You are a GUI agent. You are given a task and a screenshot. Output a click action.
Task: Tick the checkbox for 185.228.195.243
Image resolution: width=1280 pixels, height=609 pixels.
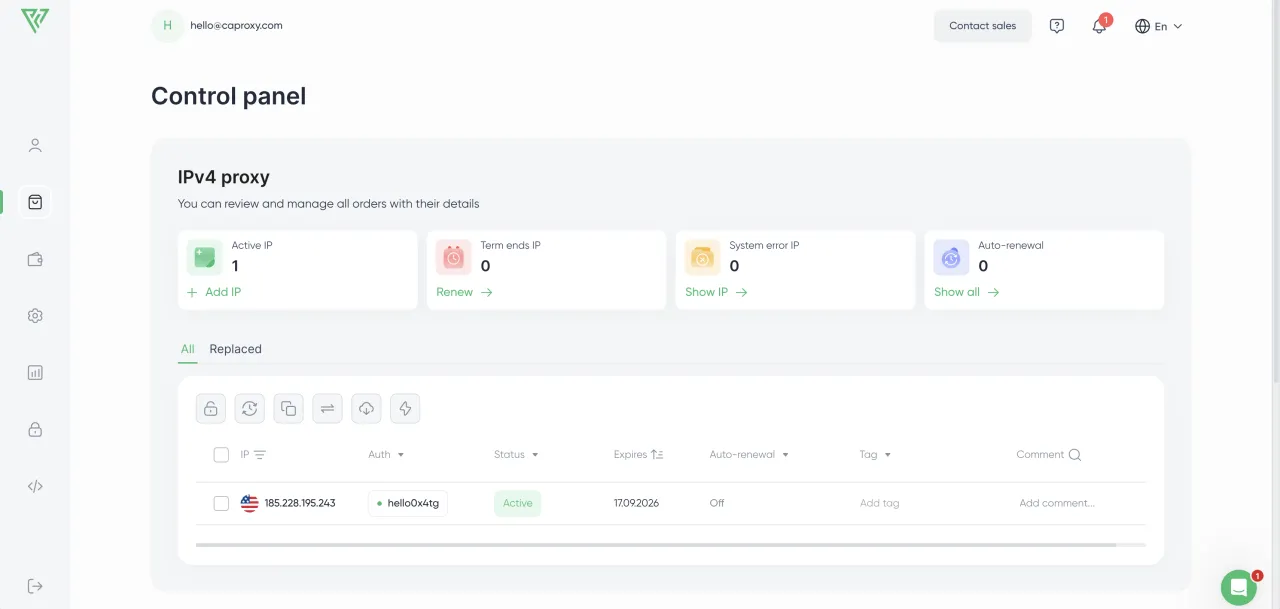(221, 503)
